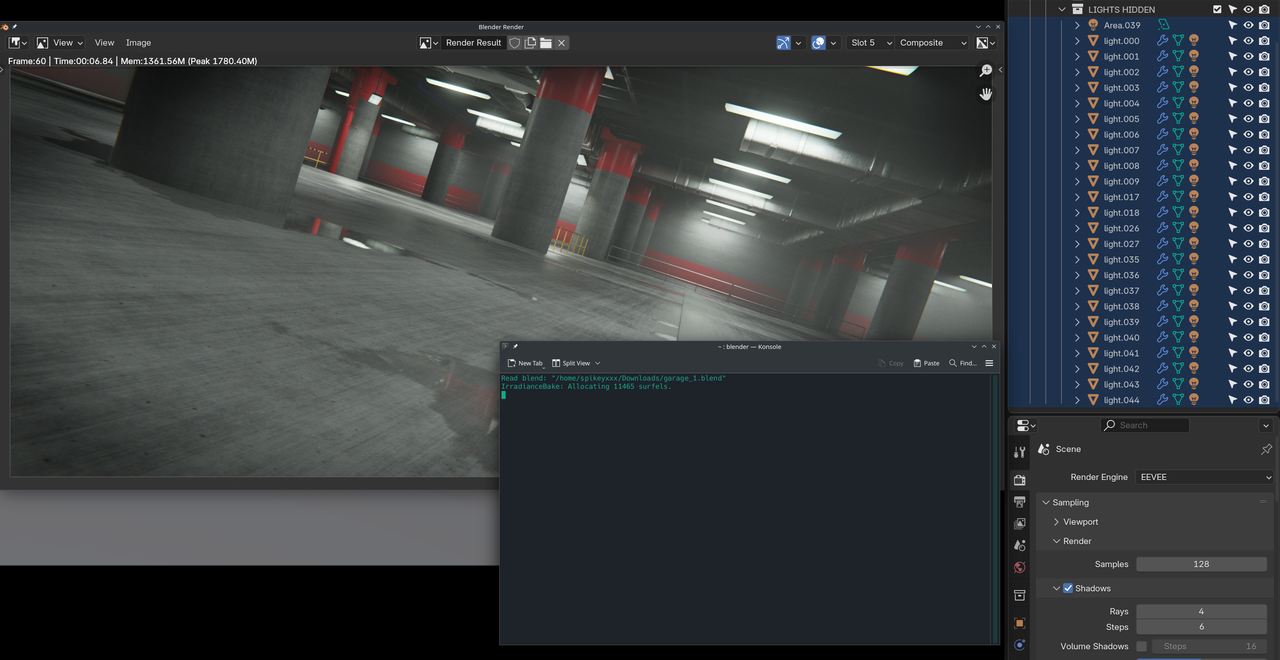Click the modifier wrench icon beside light.000

[1162, 40]
